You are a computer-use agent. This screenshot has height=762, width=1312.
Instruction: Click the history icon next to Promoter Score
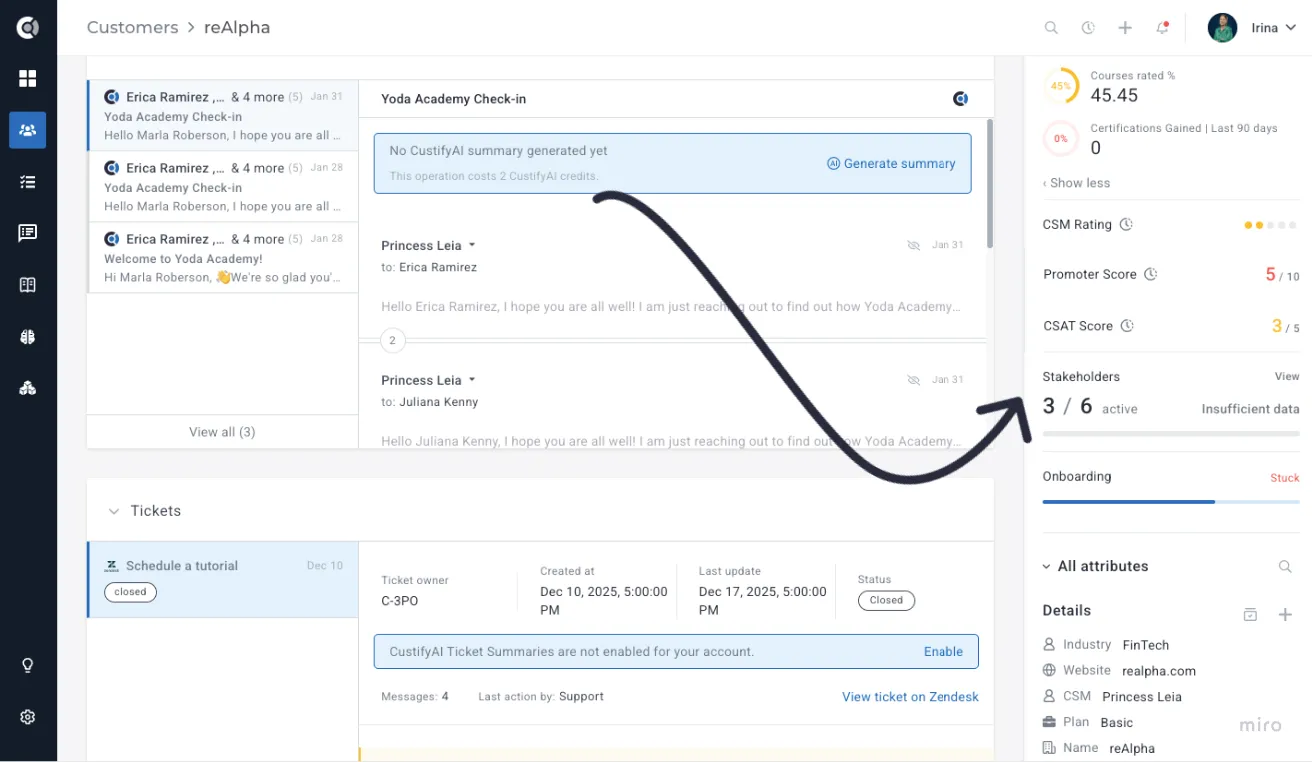coord(1150,274)
